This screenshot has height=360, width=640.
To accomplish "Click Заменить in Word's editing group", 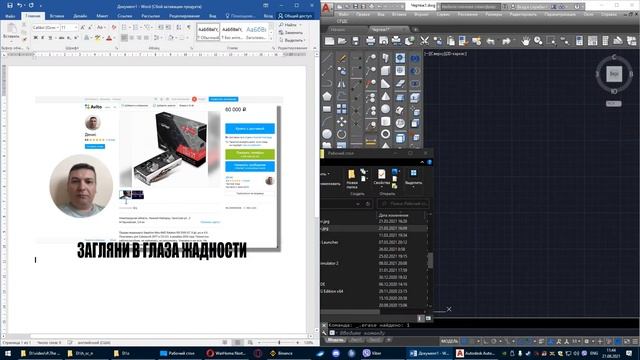I will [291, 32].
